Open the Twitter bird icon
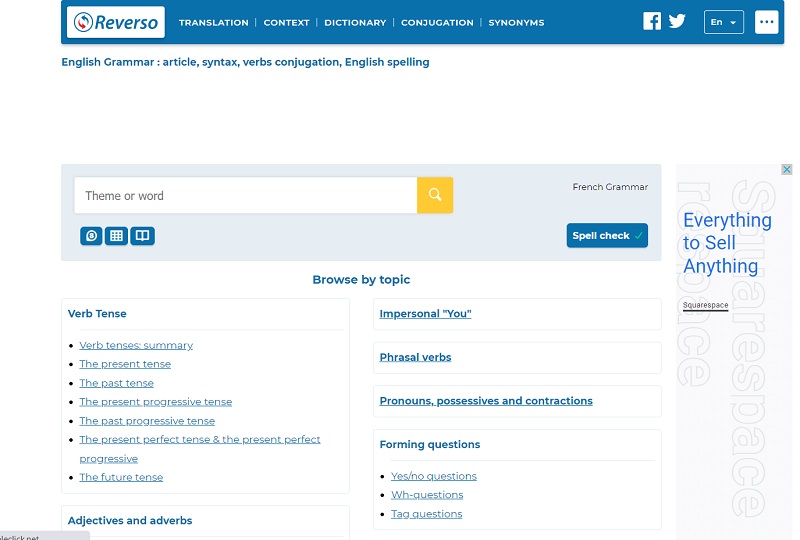Viewport: 800px width, 540px height. 677,21
